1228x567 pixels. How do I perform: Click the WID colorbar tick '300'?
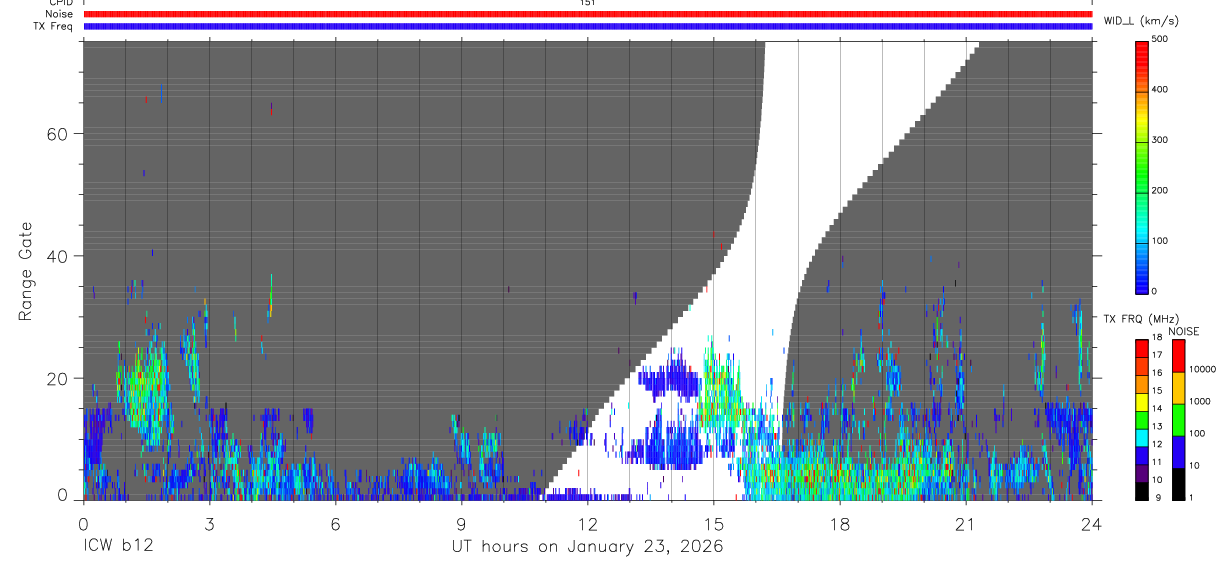click(1160, 139)
